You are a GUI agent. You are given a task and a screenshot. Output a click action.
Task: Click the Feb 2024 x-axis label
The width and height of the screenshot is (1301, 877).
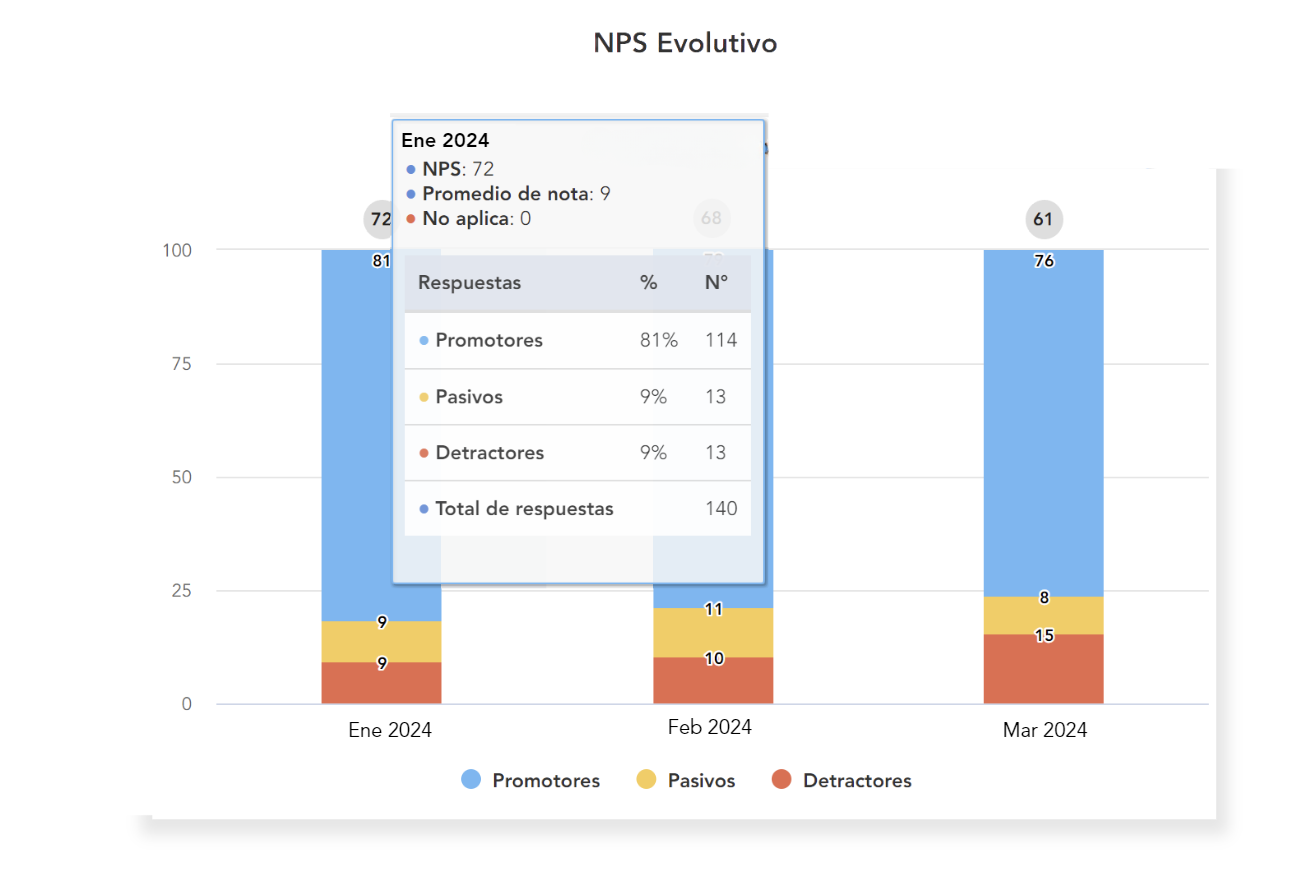click(x=709, y=727)
